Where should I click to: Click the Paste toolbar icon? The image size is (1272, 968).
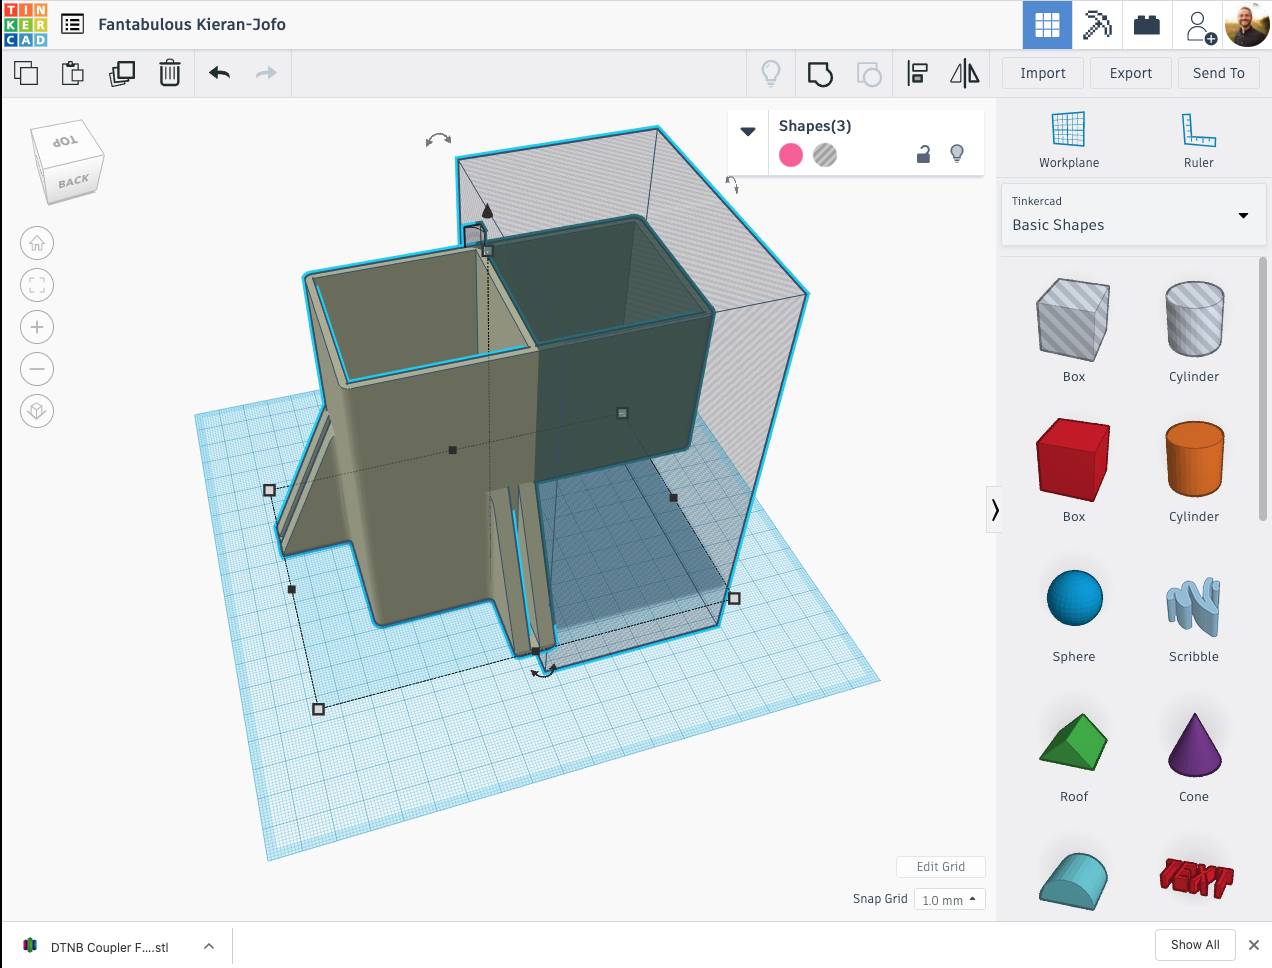pyautogui.click(x=73, y=73)
